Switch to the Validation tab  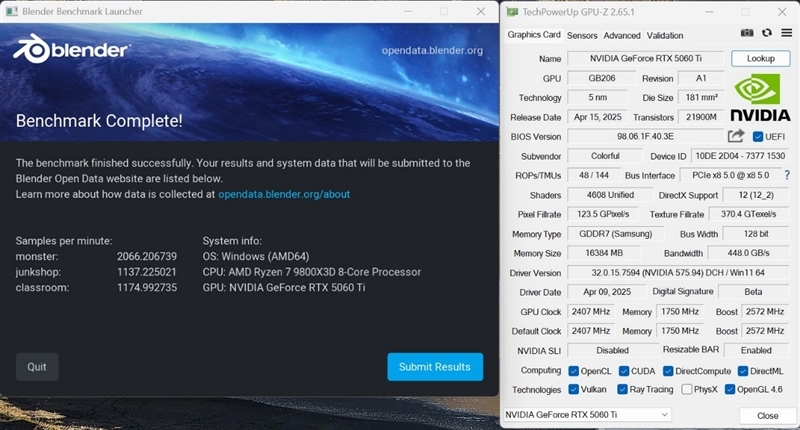(x=665, y=35)
